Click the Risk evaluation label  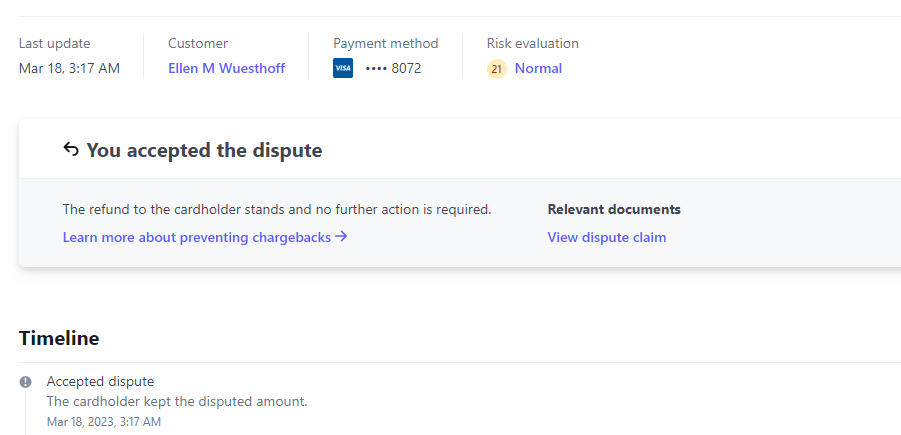[x=532, y=43]
